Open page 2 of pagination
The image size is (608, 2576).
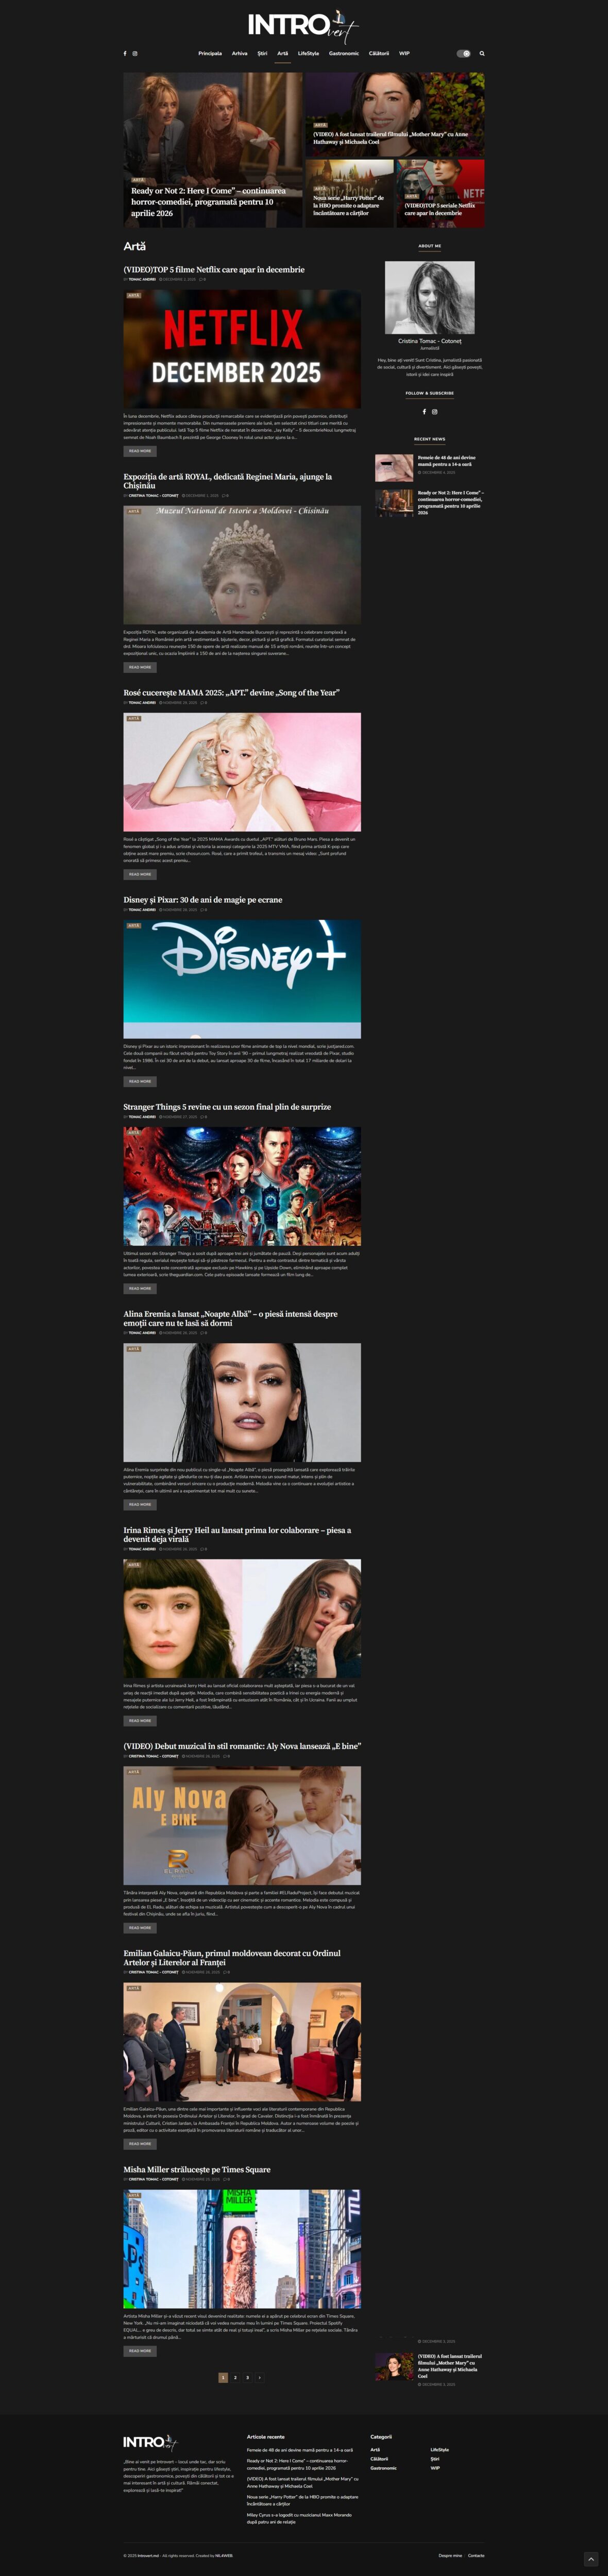[235, 2377]
